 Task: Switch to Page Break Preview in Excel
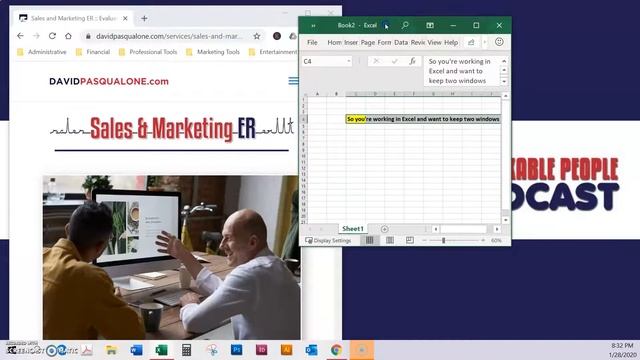tap(409, 240)
